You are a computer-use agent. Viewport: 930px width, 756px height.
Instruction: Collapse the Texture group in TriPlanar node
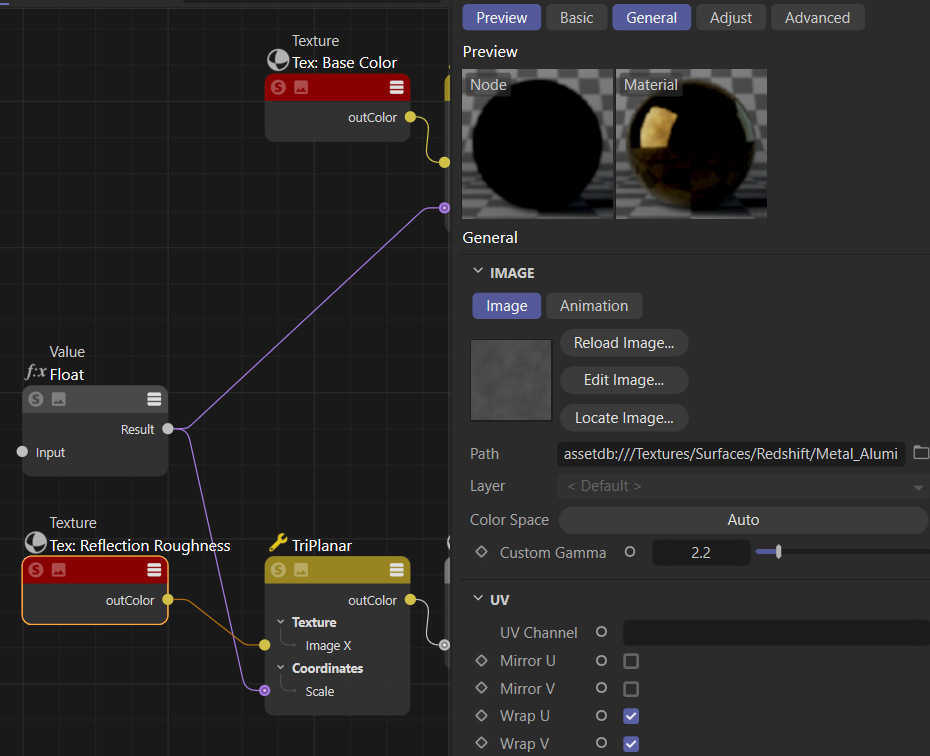pos(281,622)
